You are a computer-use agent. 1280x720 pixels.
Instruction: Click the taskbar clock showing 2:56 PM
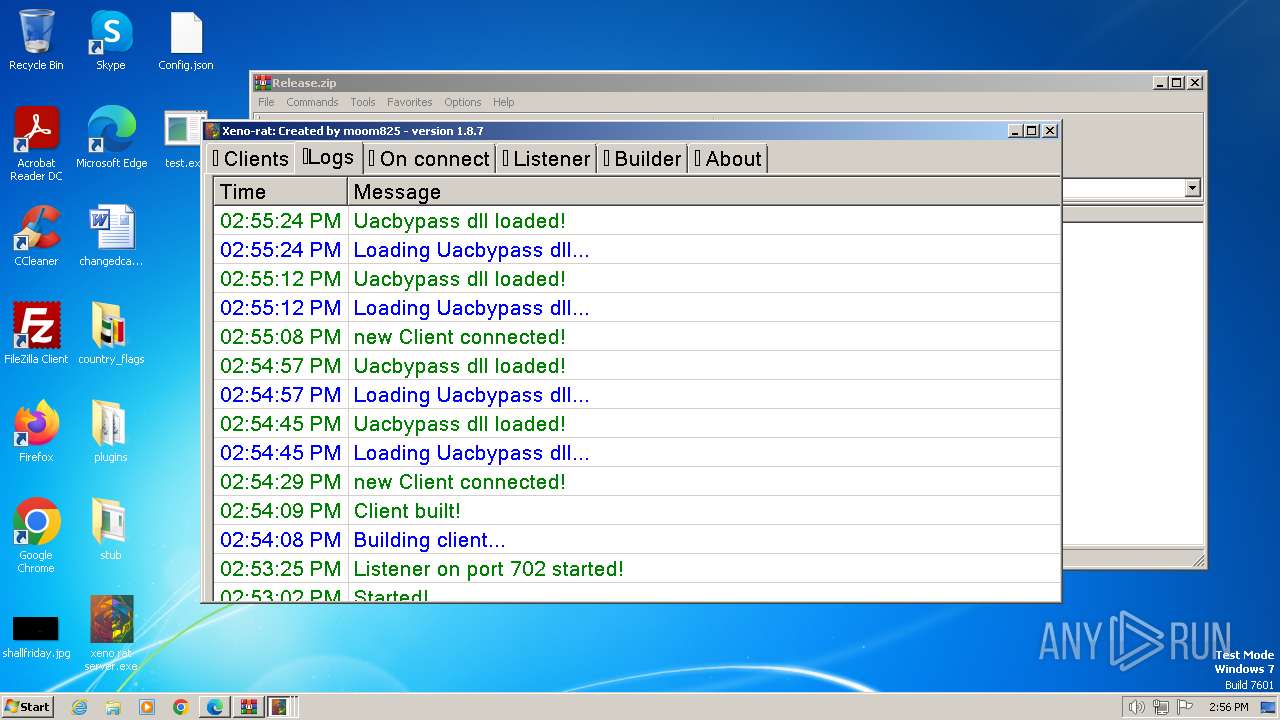point(1228,707)
